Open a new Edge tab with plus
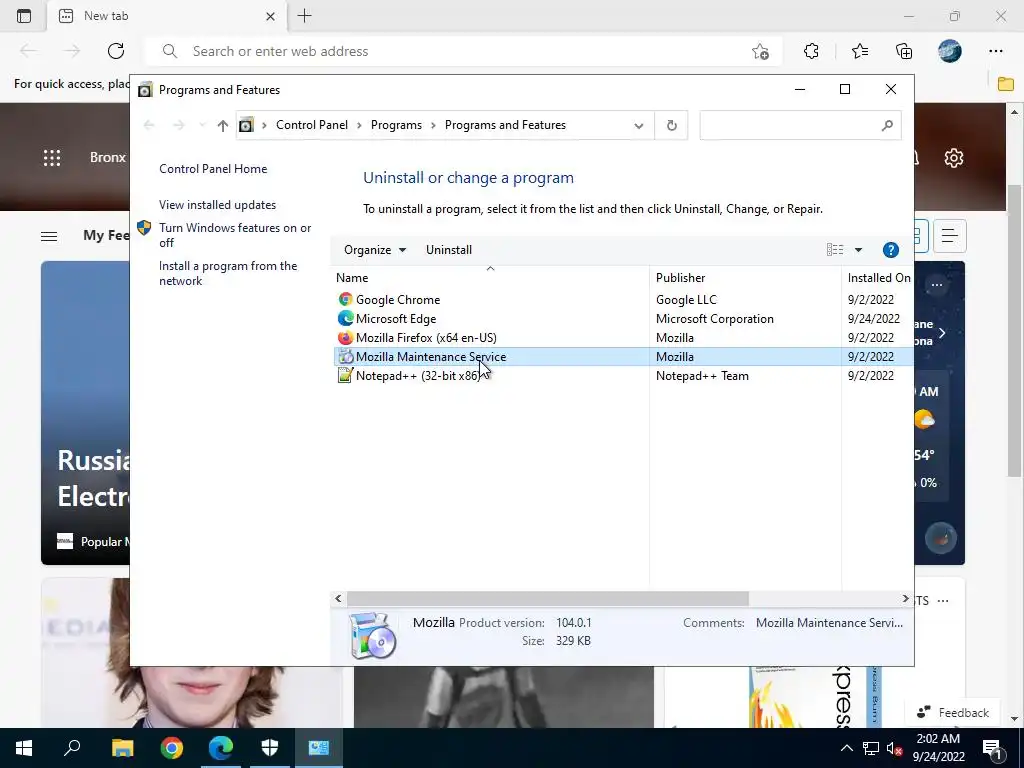 tap(304, 16)
